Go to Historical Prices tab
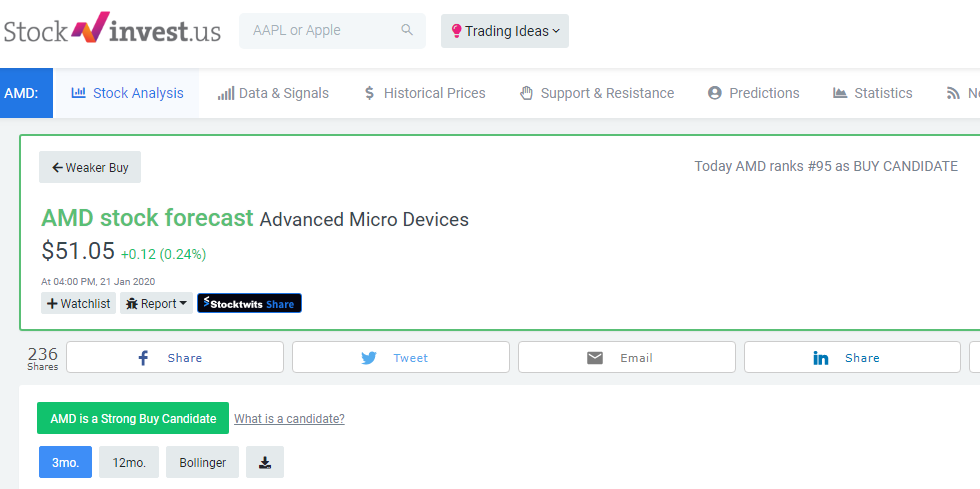This screenshot has height=489, width=980. coord(424,93)
